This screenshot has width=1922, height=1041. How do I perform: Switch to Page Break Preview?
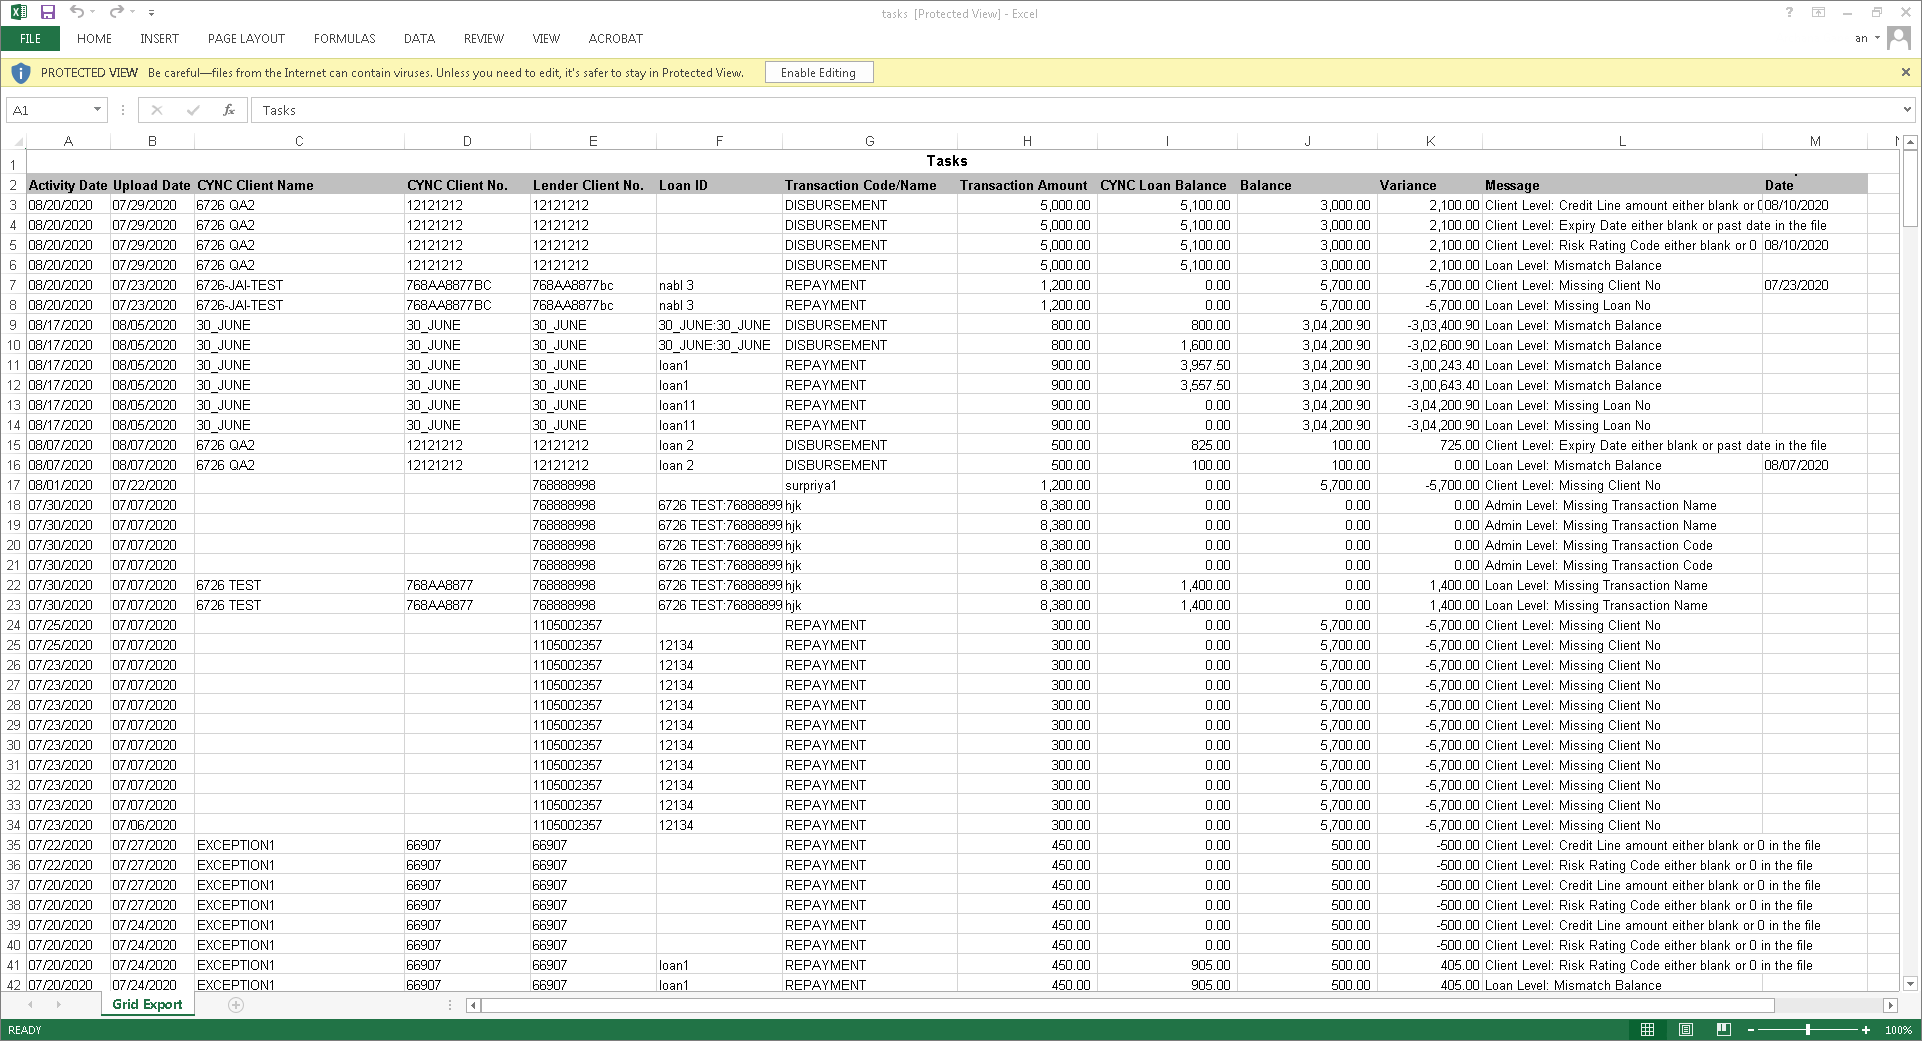[1723, 1030]
